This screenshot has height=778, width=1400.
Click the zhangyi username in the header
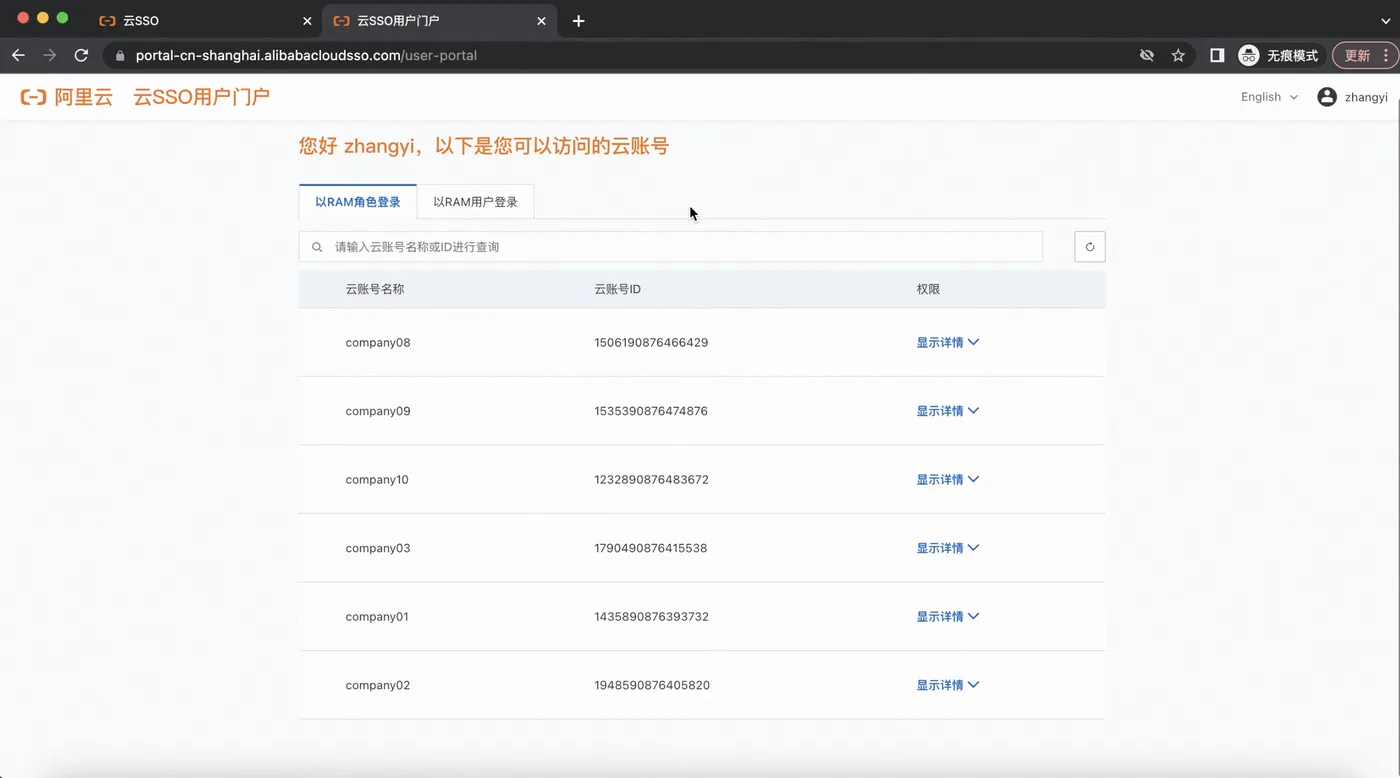(x=1366, y=97)
